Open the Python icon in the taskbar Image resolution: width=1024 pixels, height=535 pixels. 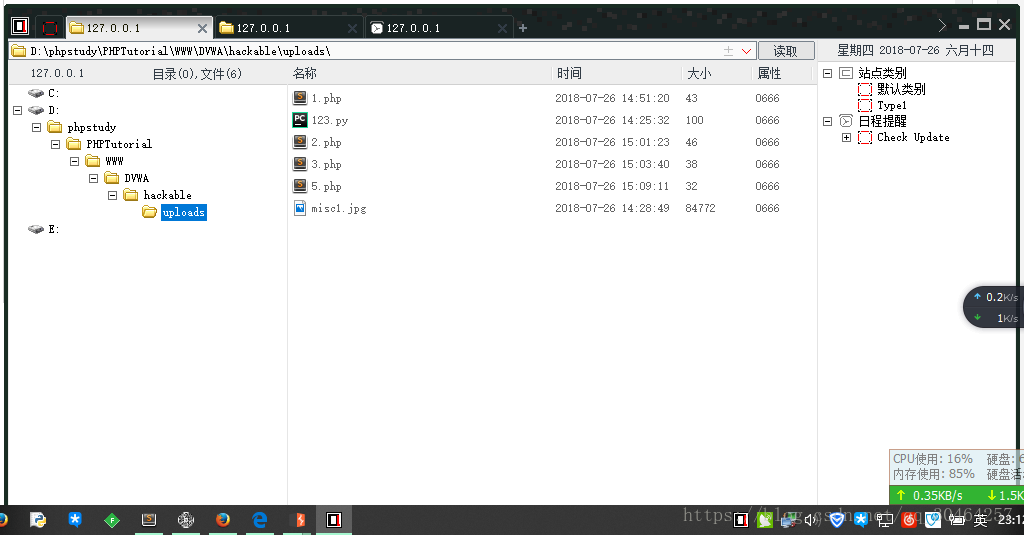pos(39,520)
